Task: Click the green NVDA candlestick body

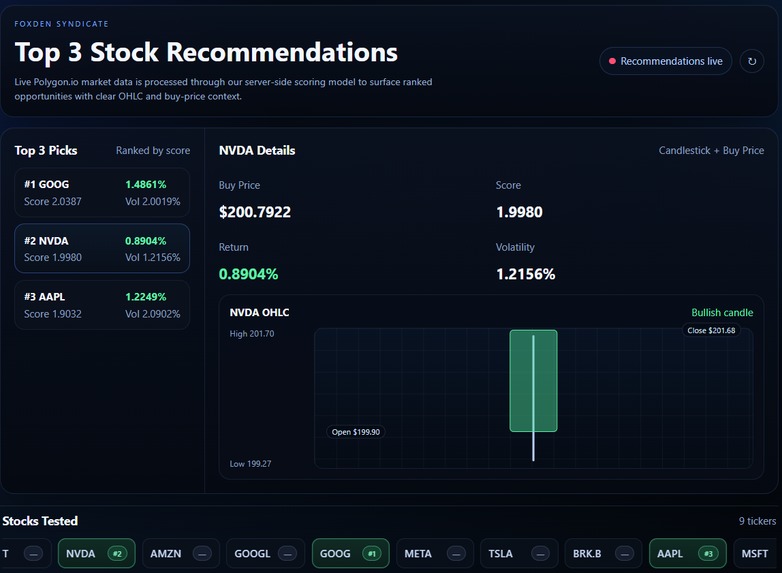Action: pos(533,381)
